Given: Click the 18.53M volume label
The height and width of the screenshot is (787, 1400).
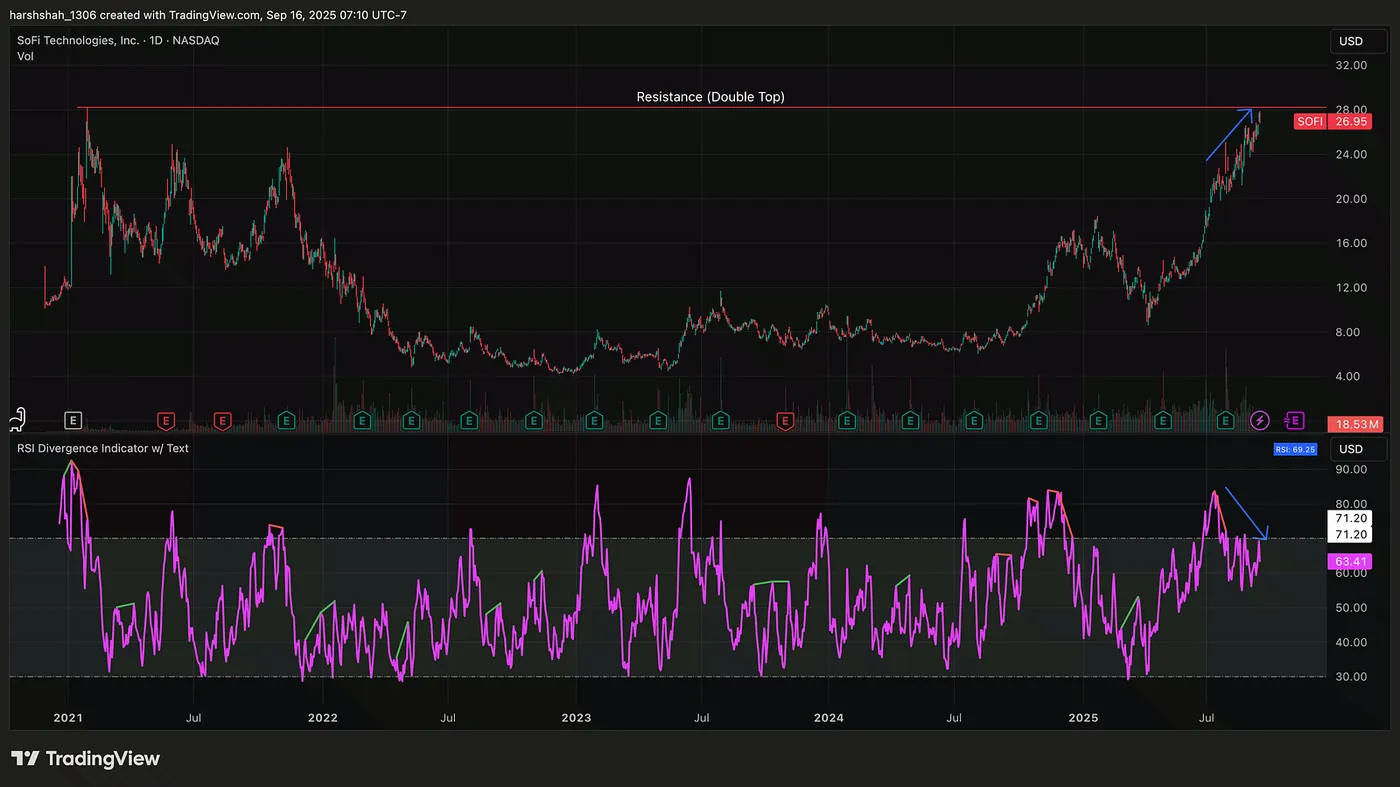Looking at the screenshot, I should tap(1357, 424).
